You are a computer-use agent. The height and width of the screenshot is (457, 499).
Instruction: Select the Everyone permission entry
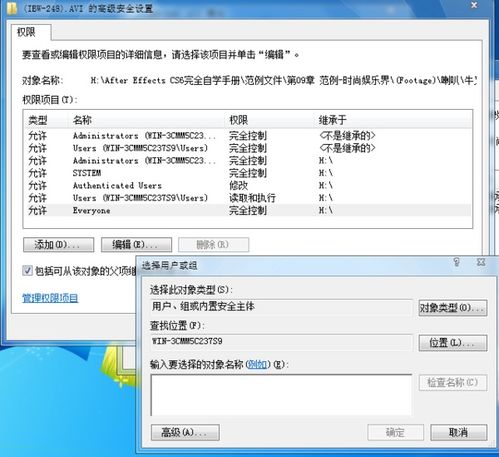point(248,210)
